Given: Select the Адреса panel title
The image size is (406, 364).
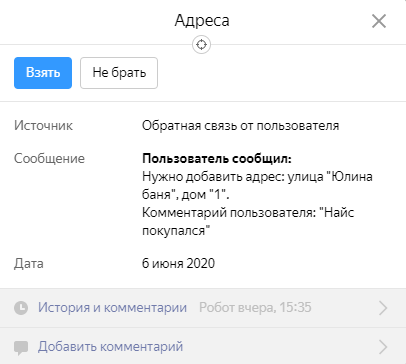Looking at the screenshot, I should pyautogui.click(x=202, y=20).
